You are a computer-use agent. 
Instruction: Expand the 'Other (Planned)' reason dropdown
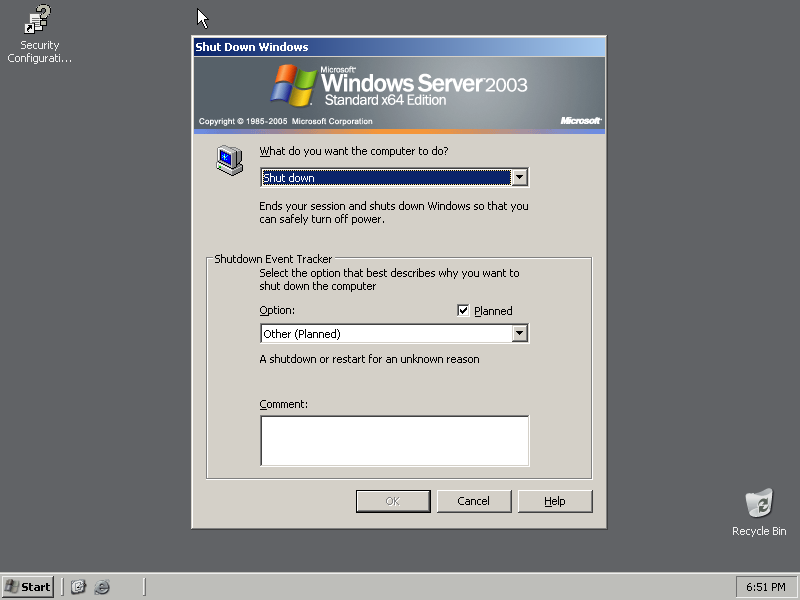(x=519, y=334)
